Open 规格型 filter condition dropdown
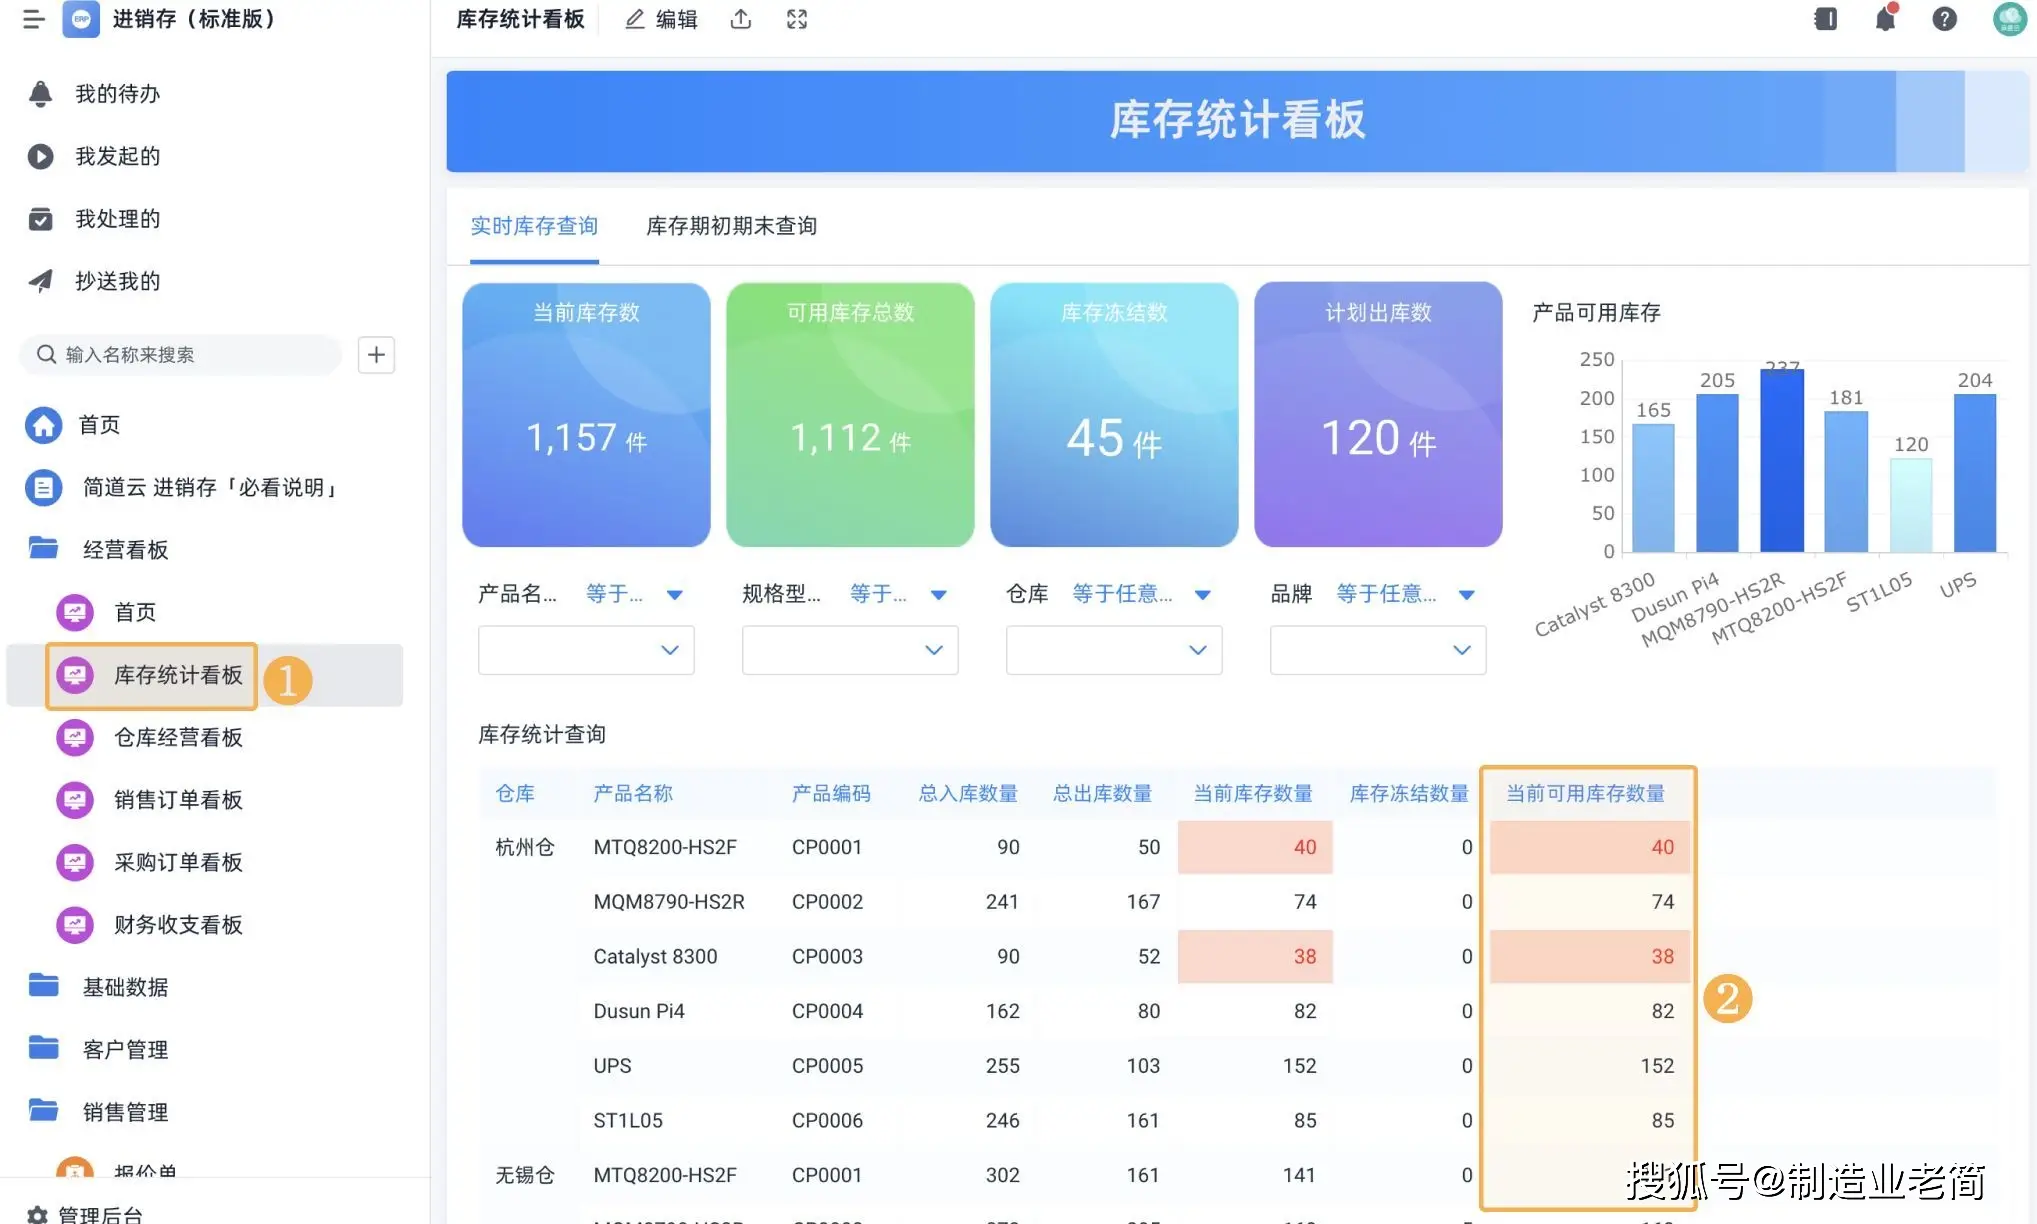Screen dimensions: 2037x1224 898,594
